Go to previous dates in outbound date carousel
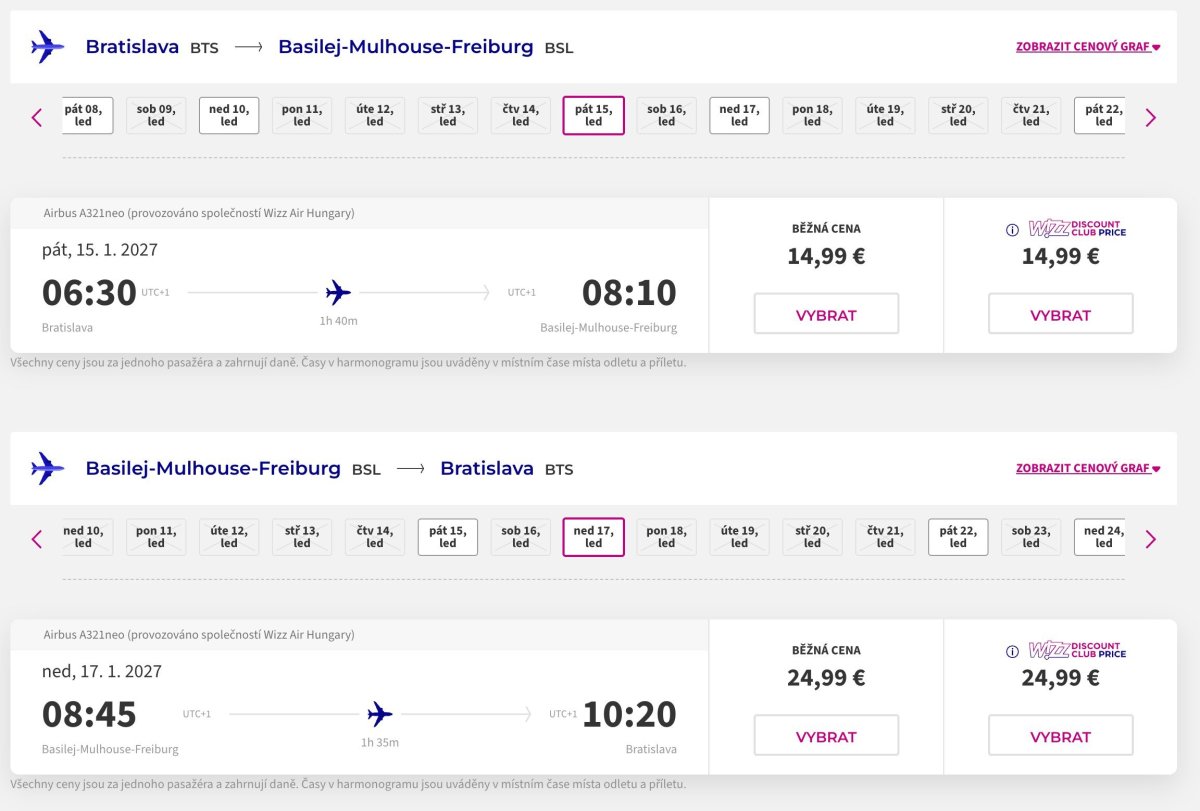The width and height of the screenshot is (1200, 811). tap(37, 117)
